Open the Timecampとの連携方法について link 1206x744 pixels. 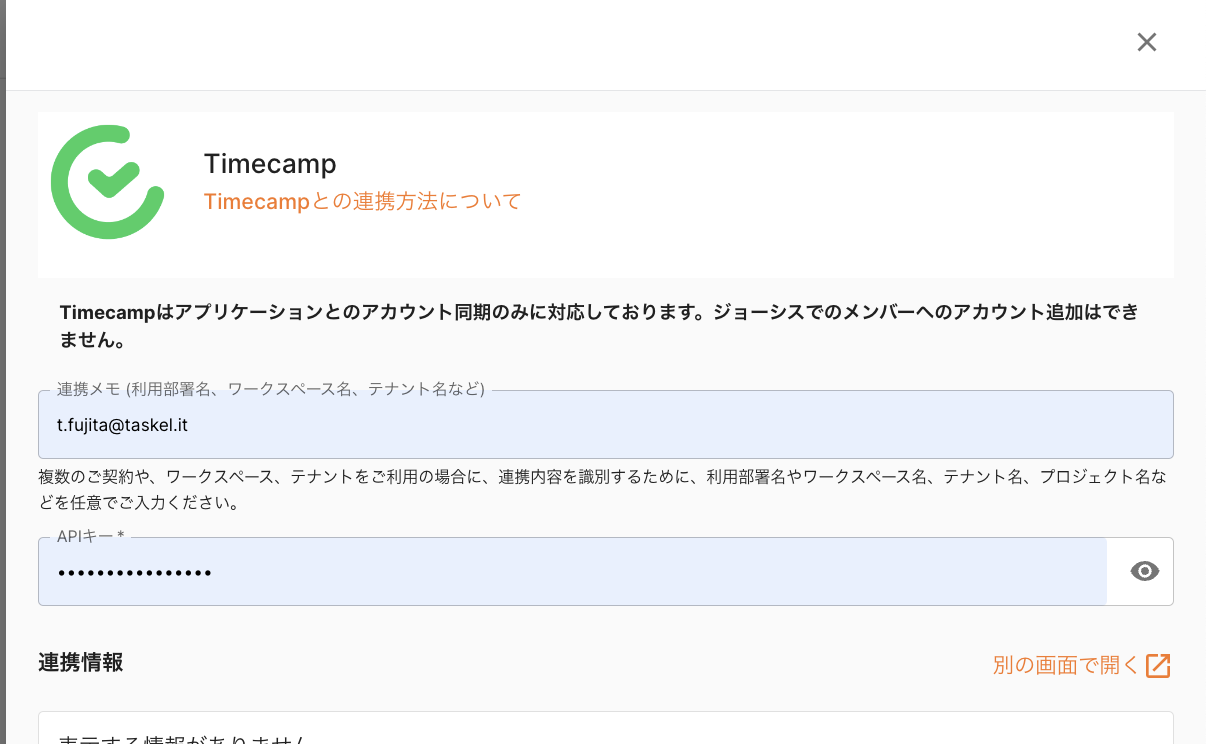(x=362, y=201)
